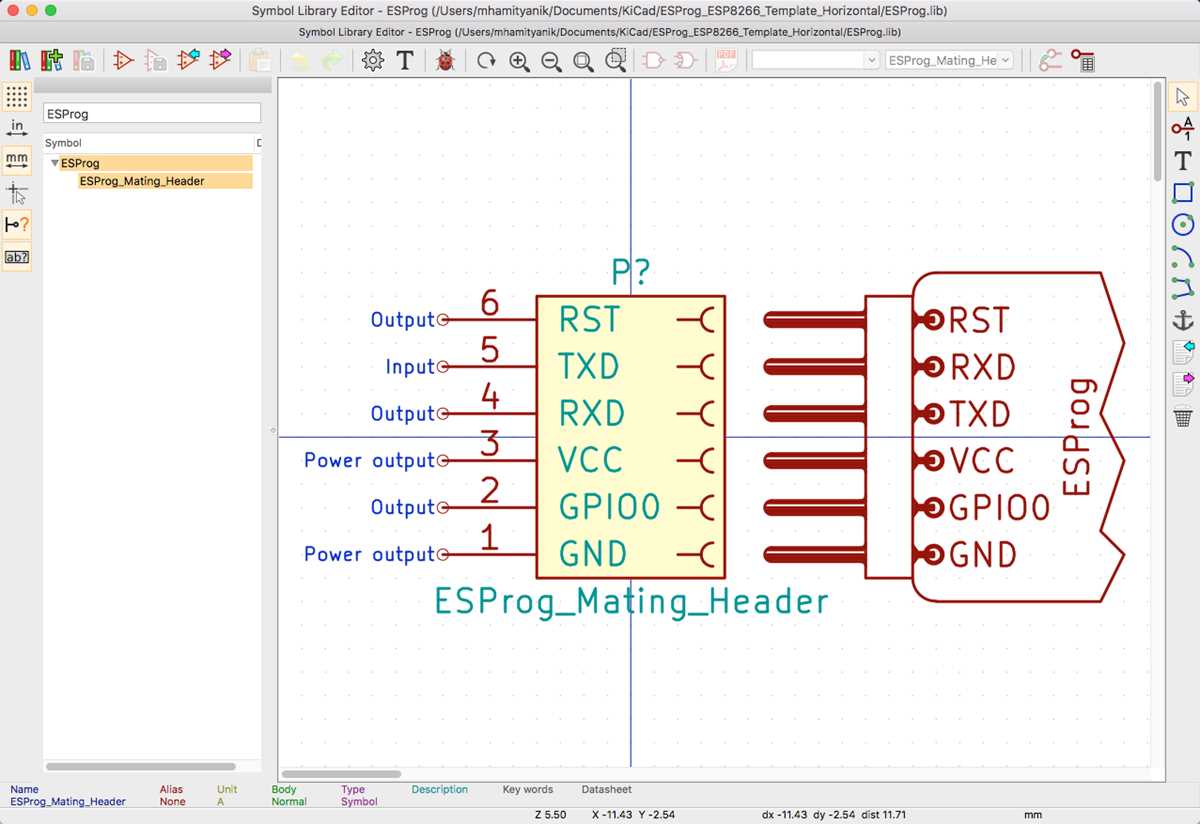This screenshot has height=824, width=1200.
Task: Enable normal De Morgan body style
Action: click(x=652, y=60)
